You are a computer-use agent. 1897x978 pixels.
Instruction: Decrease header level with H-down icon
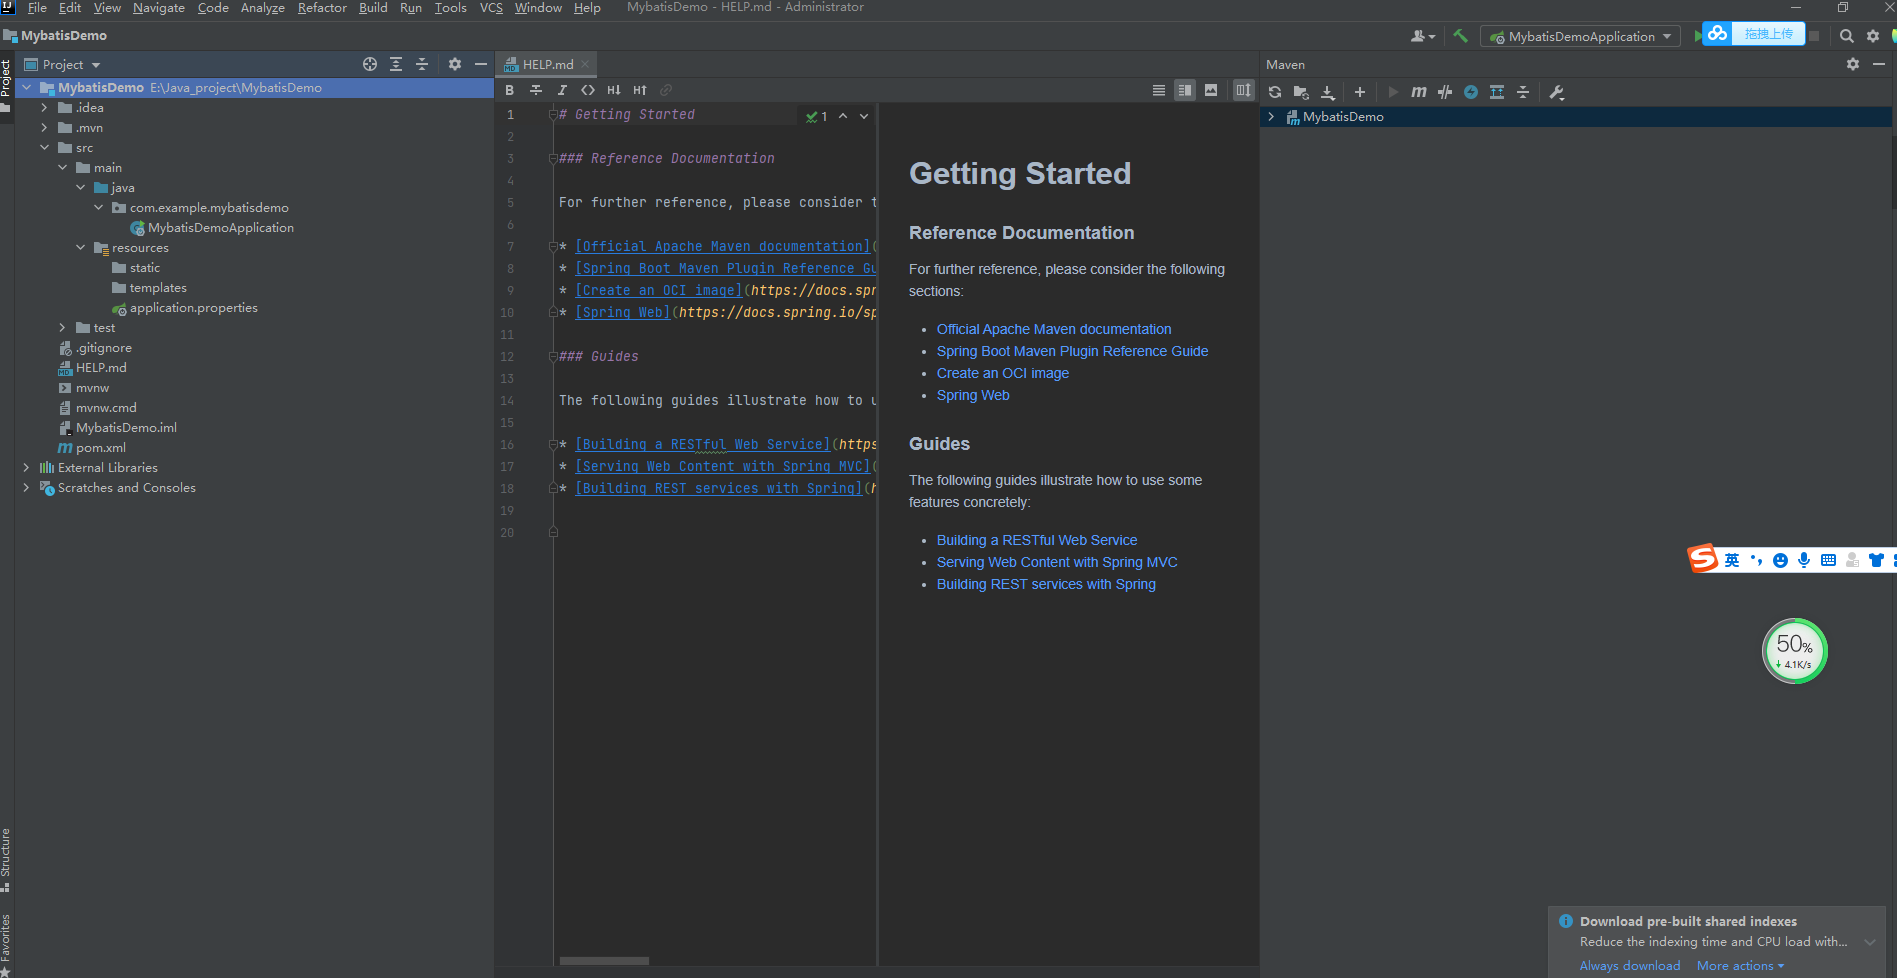(614, 90)
